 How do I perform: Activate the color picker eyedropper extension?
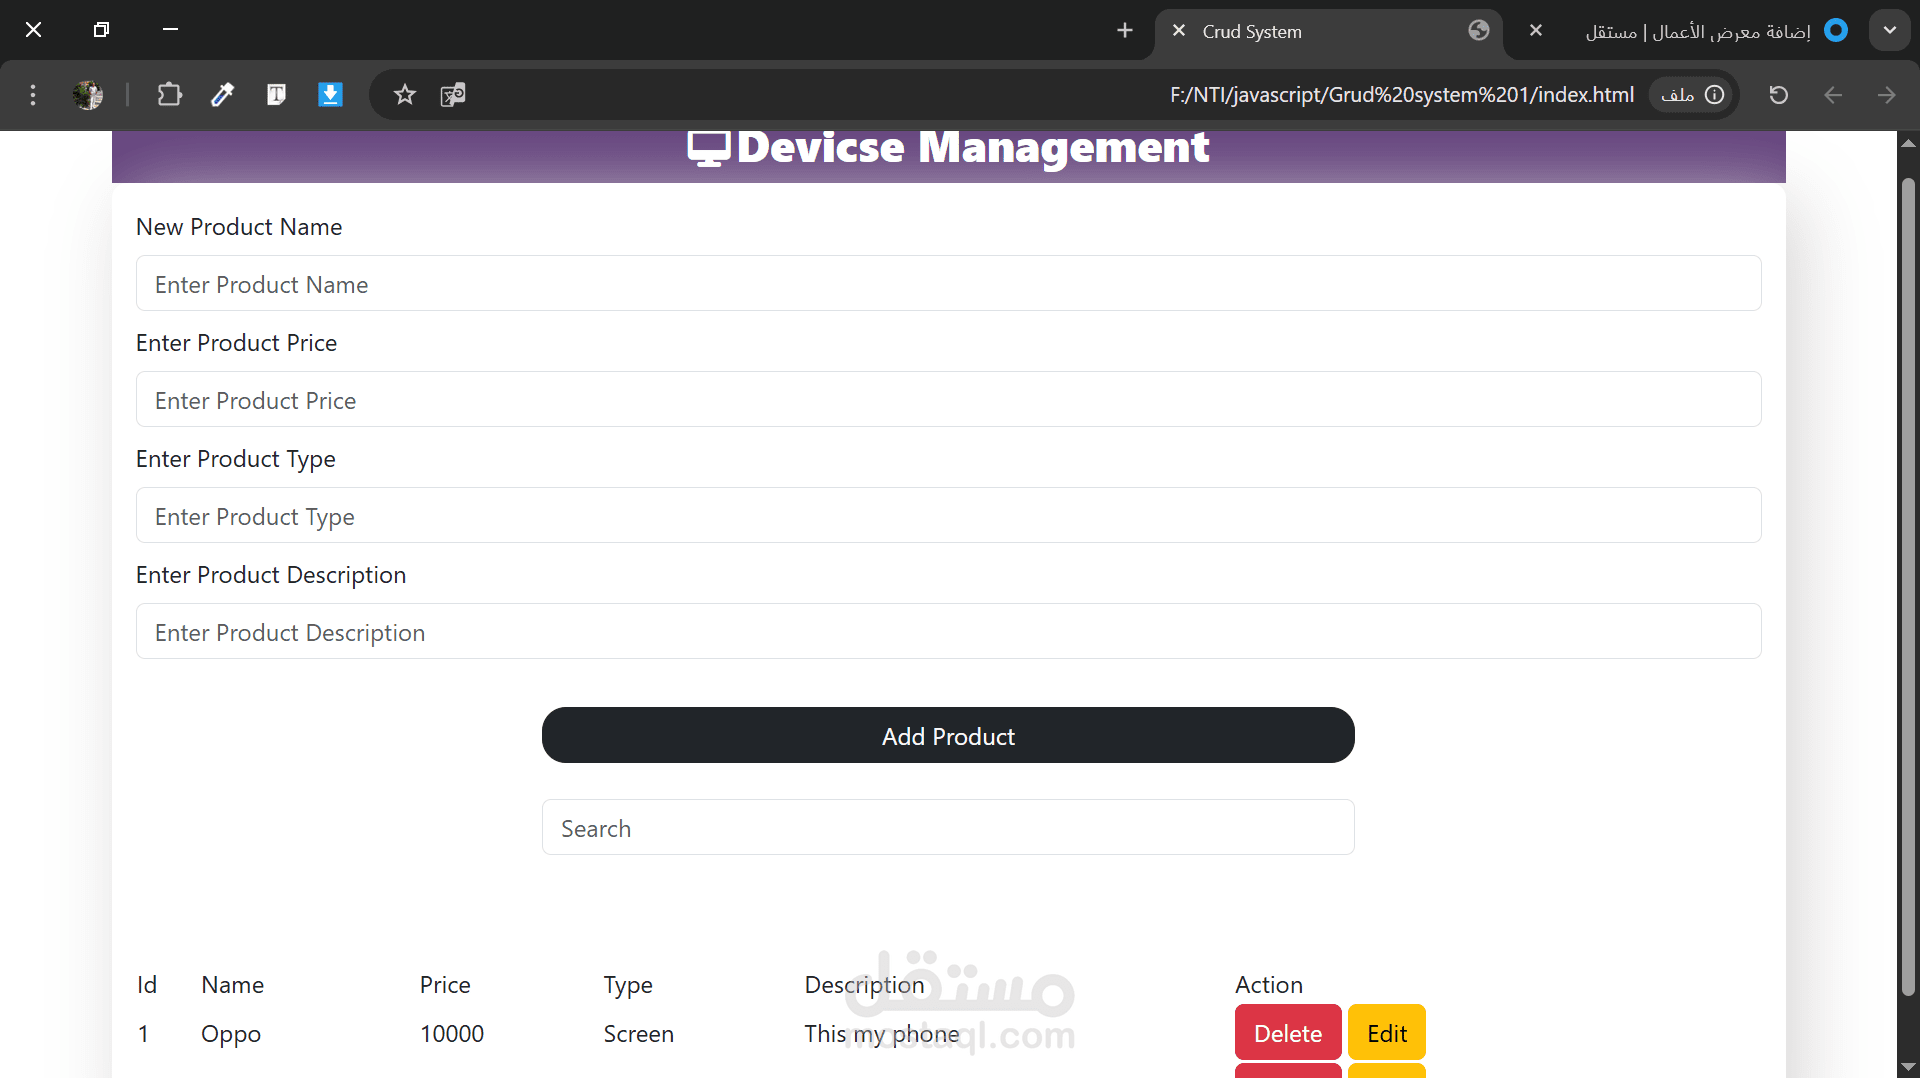[x=222, y=95]
